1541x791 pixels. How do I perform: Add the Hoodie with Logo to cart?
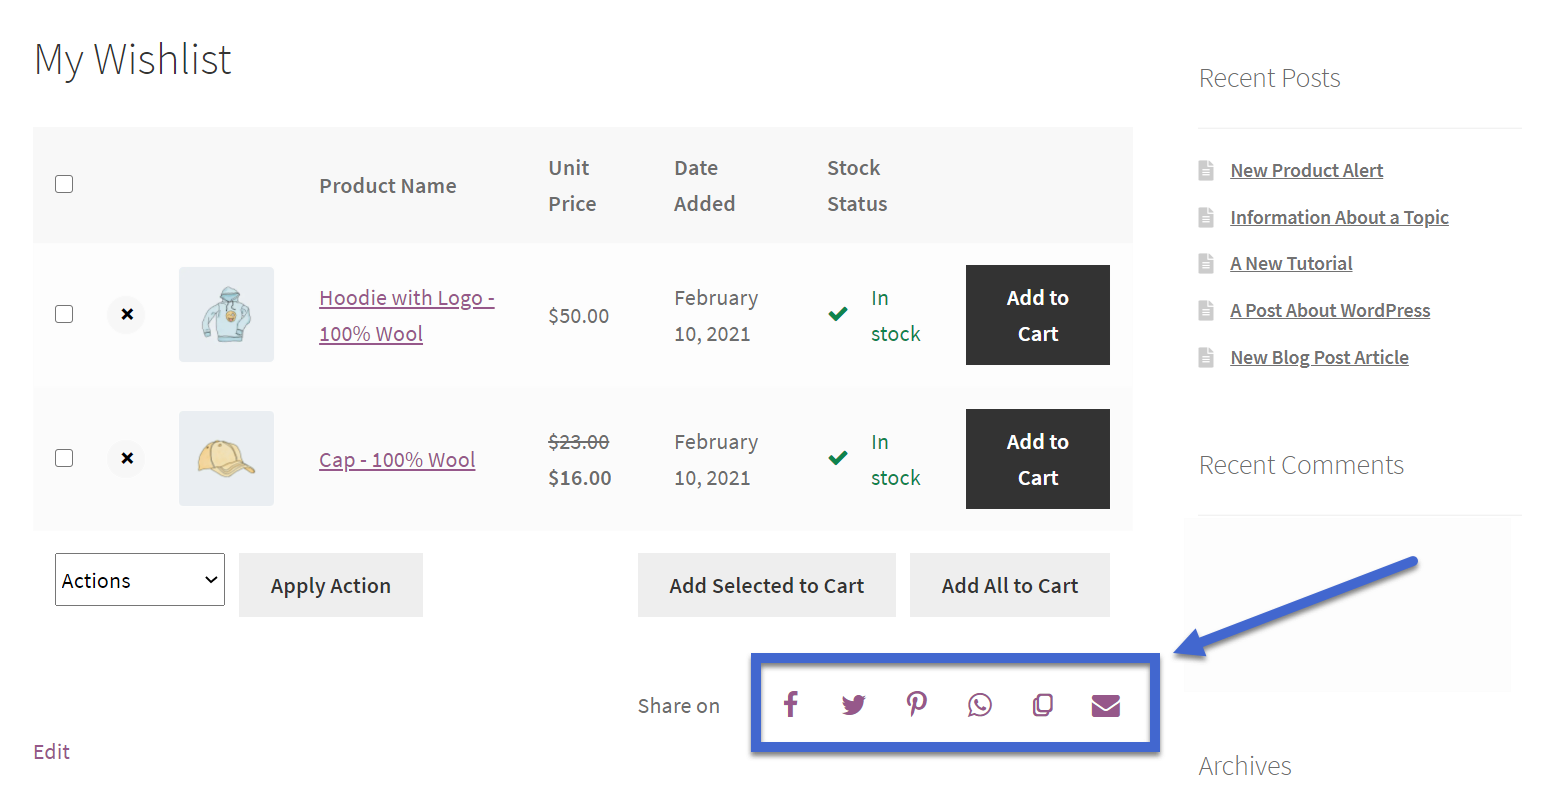click(x=1037, y=315)
